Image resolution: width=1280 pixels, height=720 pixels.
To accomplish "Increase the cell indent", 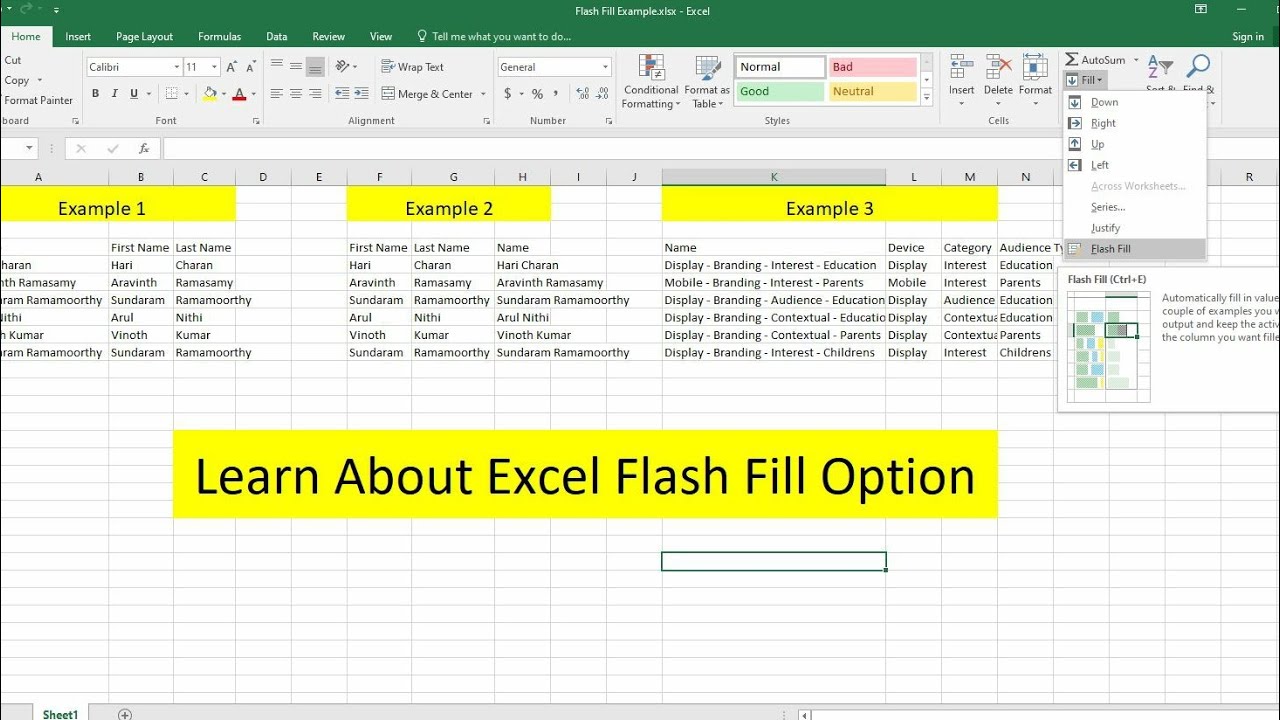I will (361, 94).
